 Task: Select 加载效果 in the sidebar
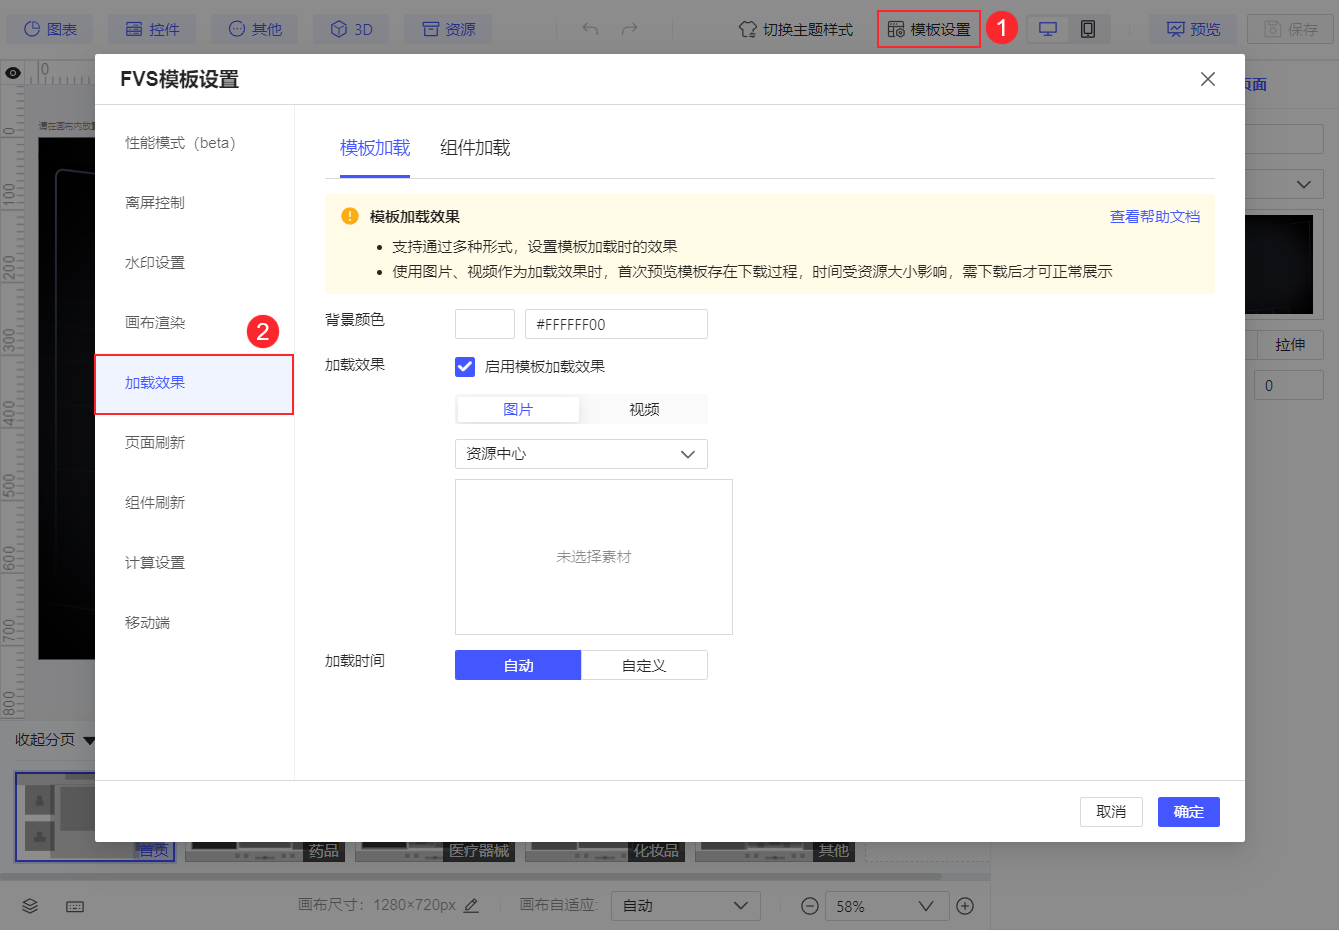[x=194, y=384]
